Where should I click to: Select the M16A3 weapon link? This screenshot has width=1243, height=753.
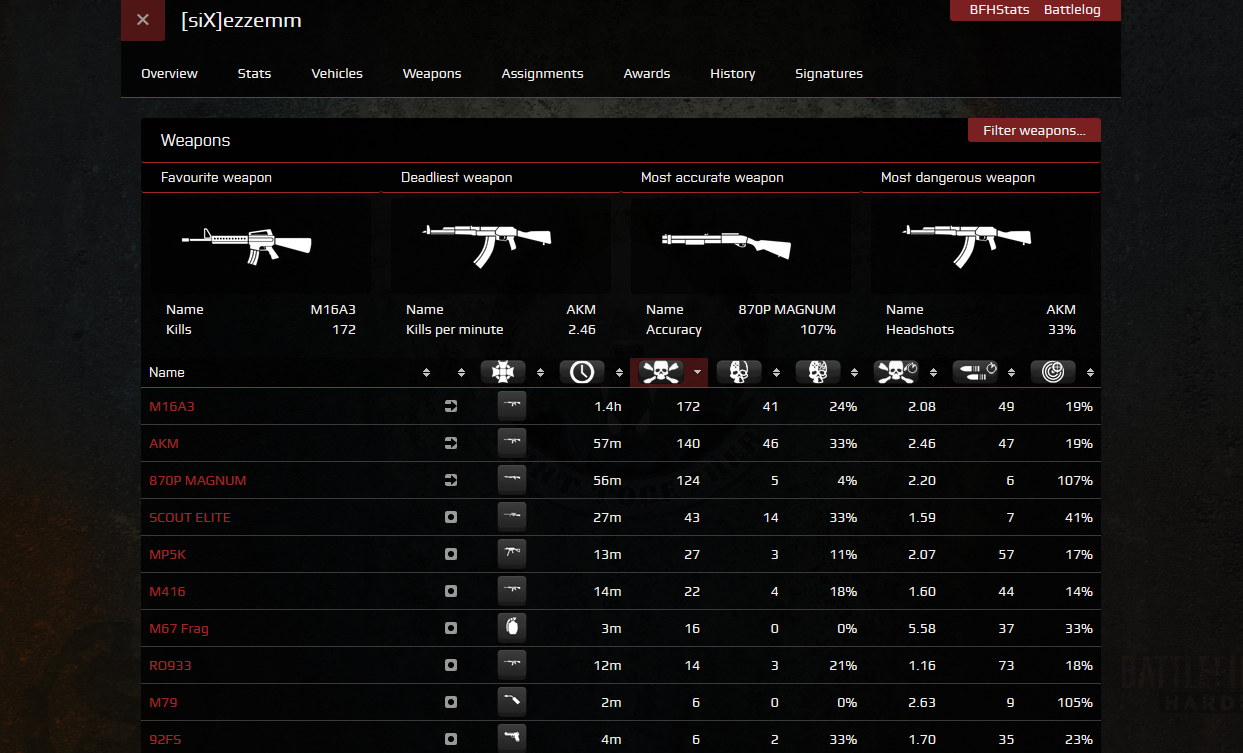(x=171, y=406)
